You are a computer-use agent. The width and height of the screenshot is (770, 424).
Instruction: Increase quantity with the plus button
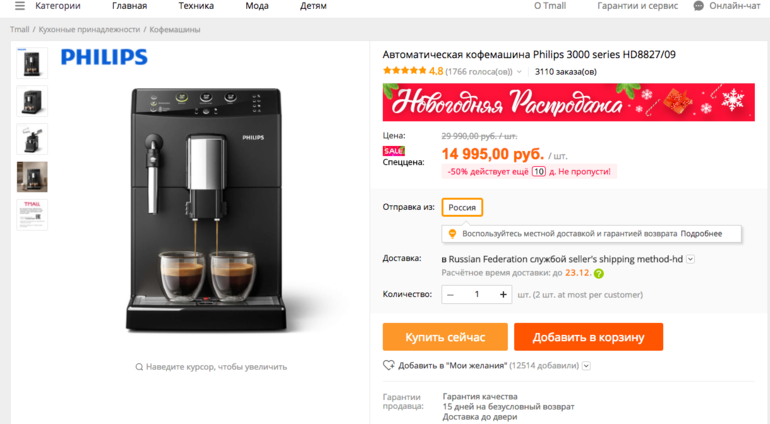[x=503, y=294]
